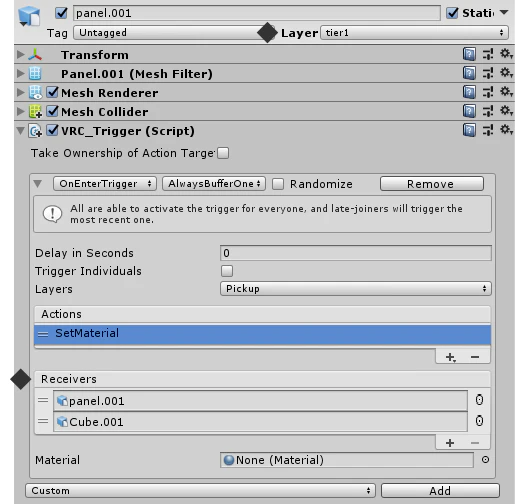Open the Static flags dropdown arrow
Image resolution: width=515 pixels, height=504 pixels.
(x=504, y=13)
